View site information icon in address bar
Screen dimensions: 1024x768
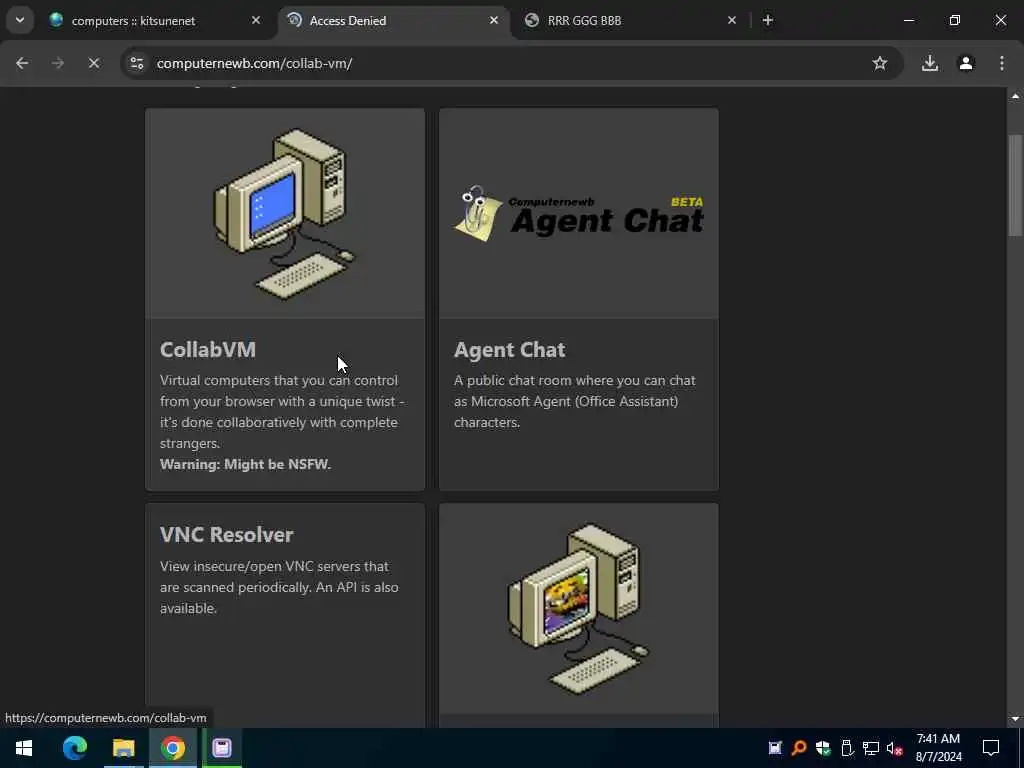[136, 63]
